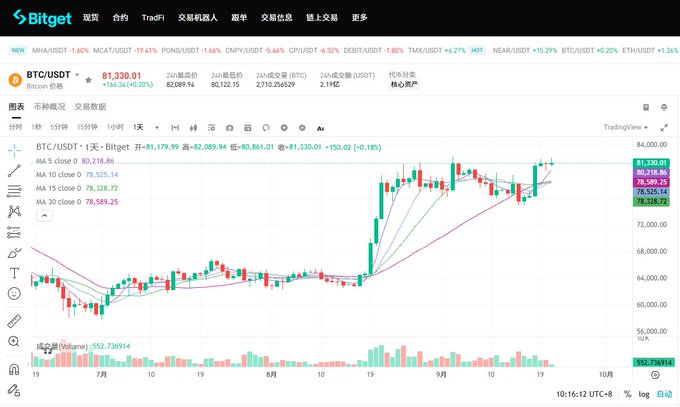The height and width of the screenshot is (407, 680).
Task: Toggle 自动 auto scale
Action: (x=664, y=394)
